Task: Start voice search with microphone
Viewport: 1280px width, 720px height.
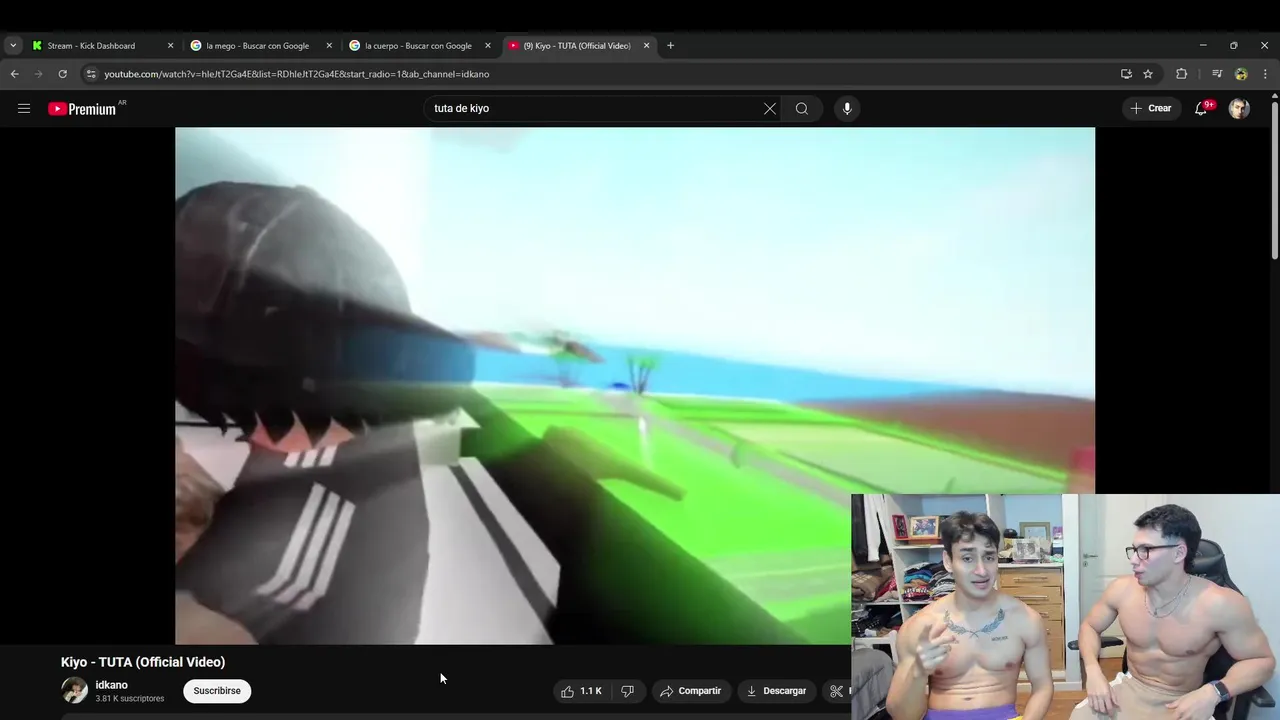Action: click(x=847, y=108)
